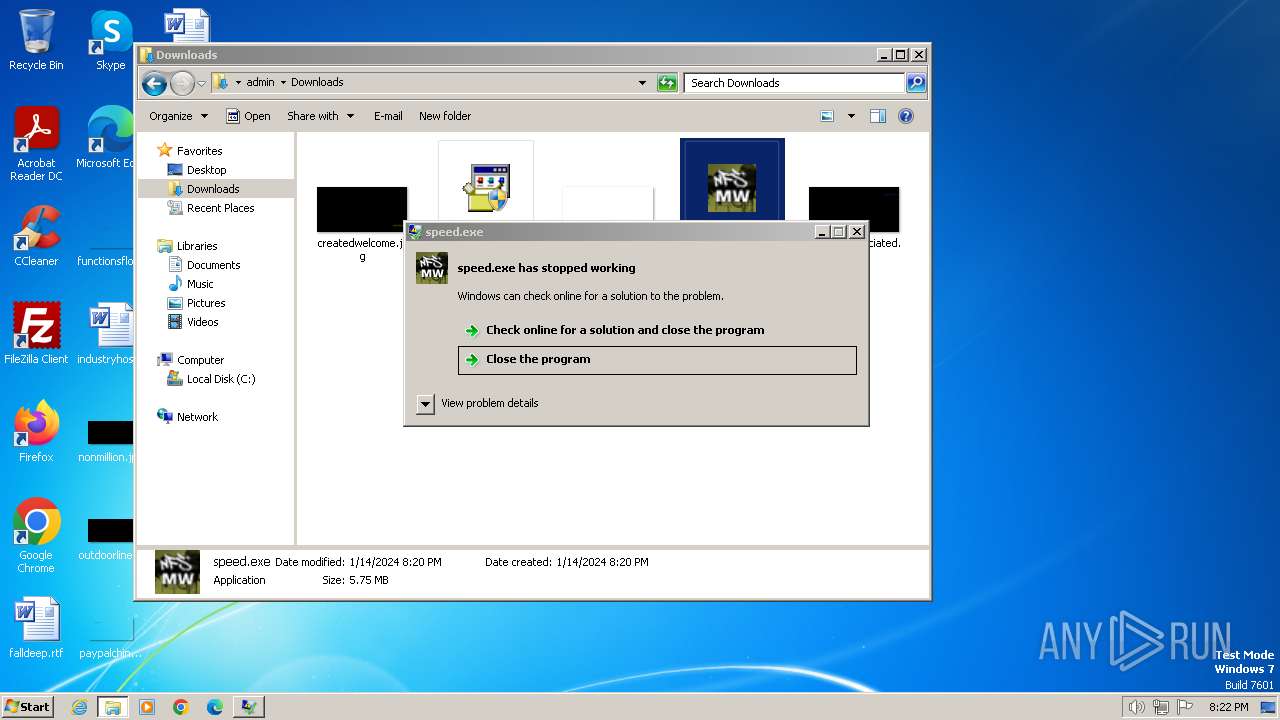Click New folder in the toolbar
Viewport: 1280px width, 720px height.
[445, 116]
